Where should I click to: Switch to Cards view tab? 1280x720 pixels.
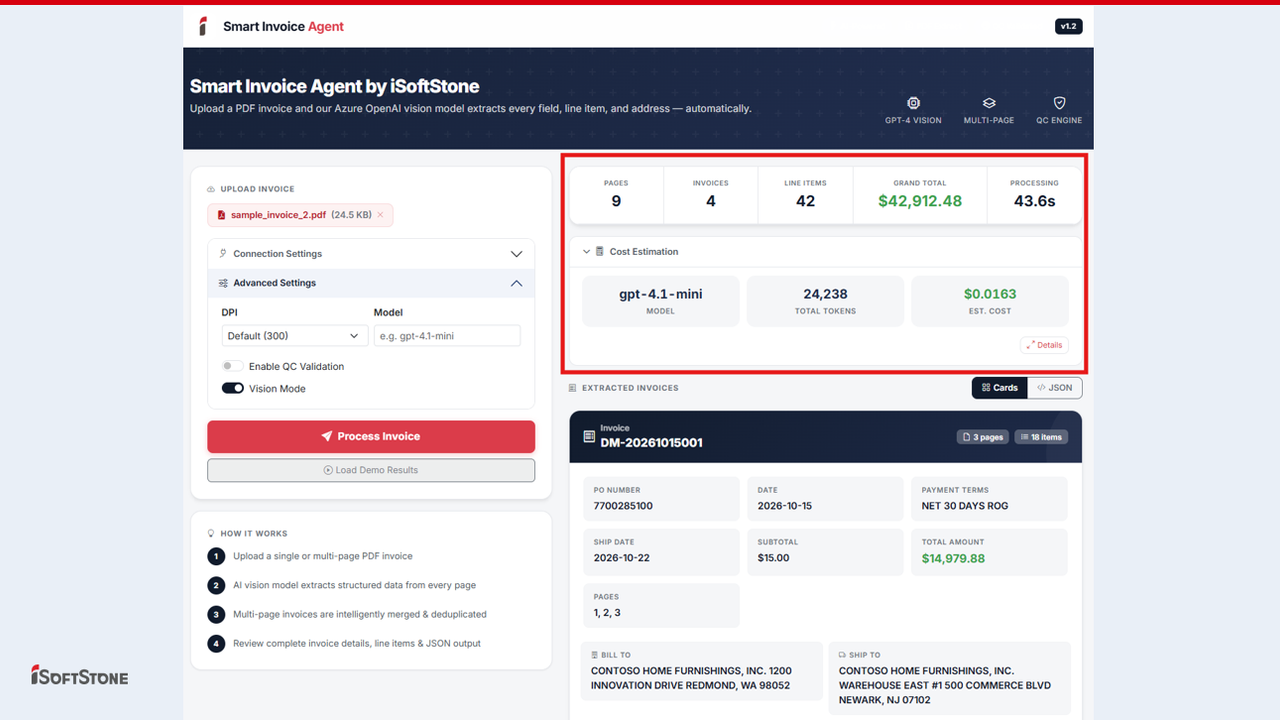tap(1000, 388)
